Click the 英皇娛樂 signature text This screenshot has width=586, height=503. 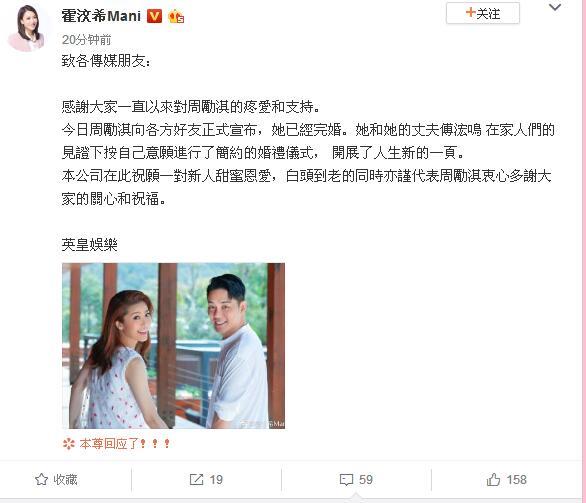pyautogui.click(x=90, y=245)
